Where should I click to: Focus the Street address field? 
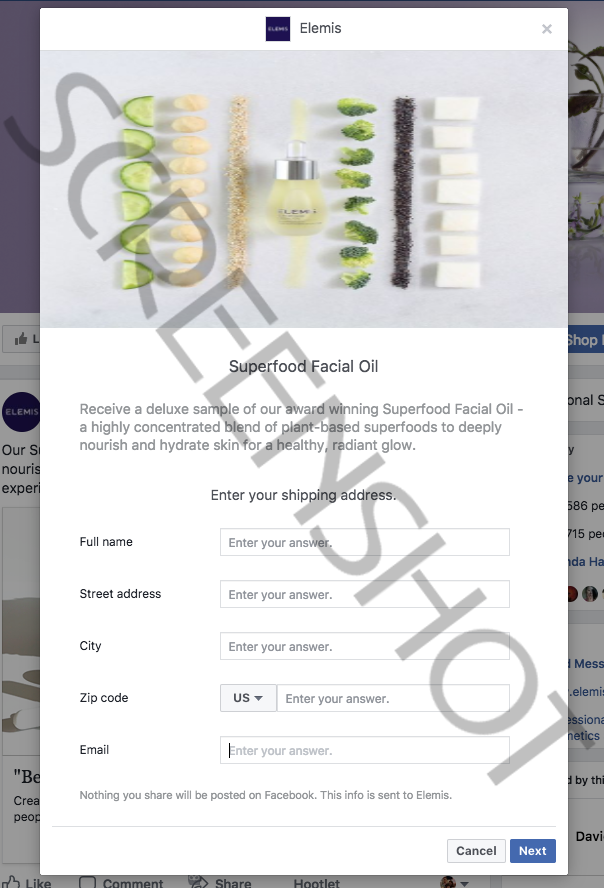tap(365, 594)
